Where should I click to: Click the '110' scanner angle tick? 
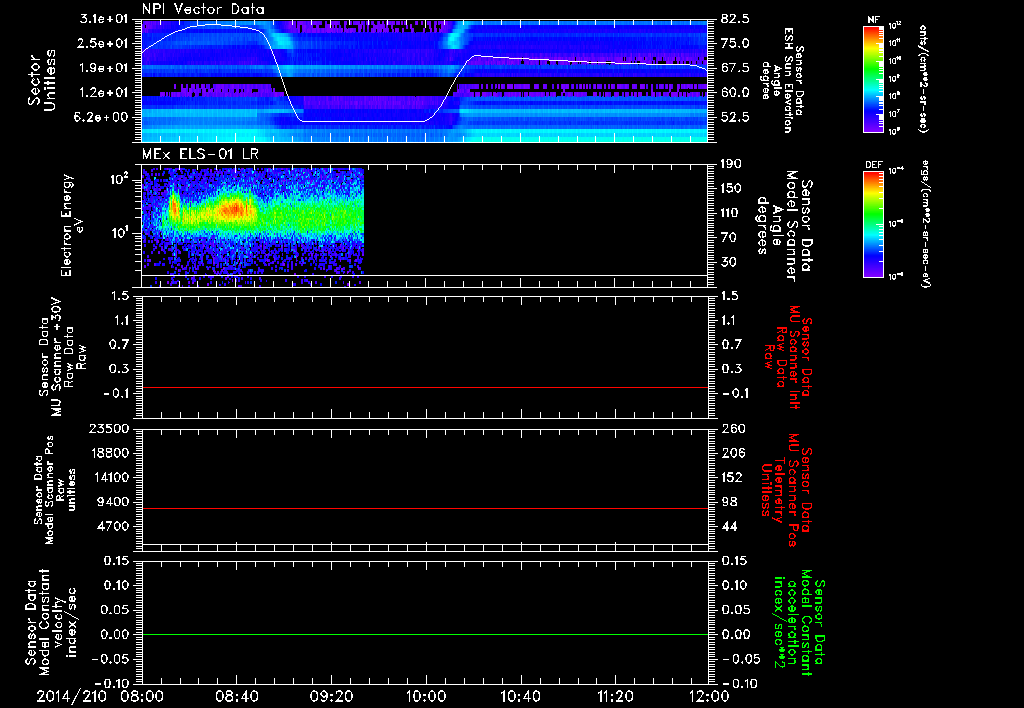[731, 213]
